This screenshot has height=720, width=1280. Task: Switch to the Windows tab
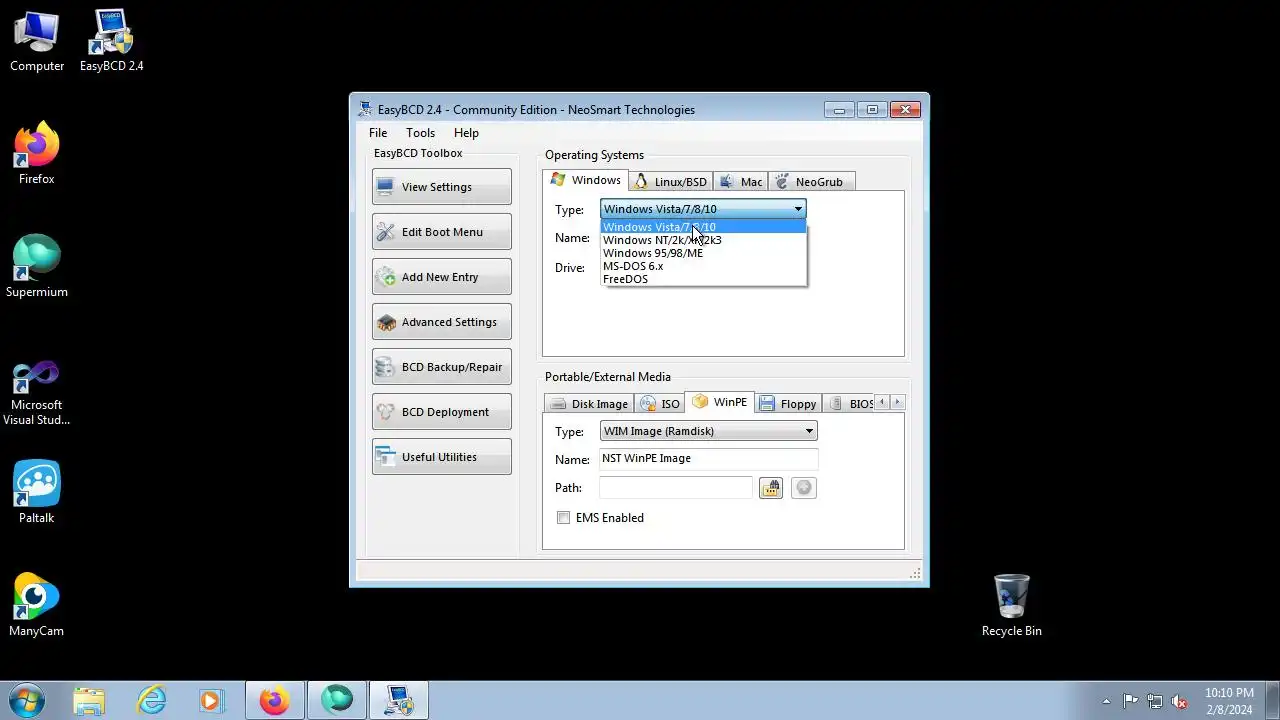click(586, 180)
